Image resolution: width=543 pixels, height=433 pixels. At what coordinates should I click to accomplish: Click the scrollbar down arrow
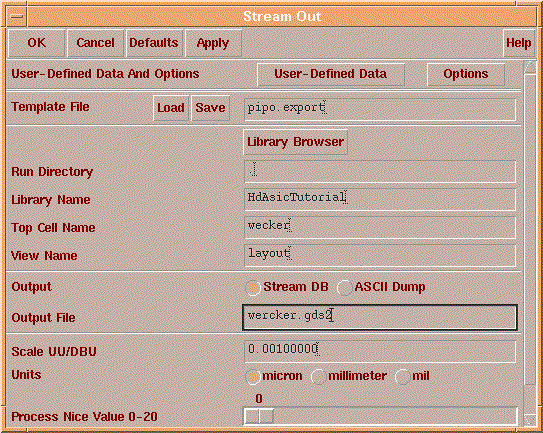pyautogui.click(x=529, y=419)
